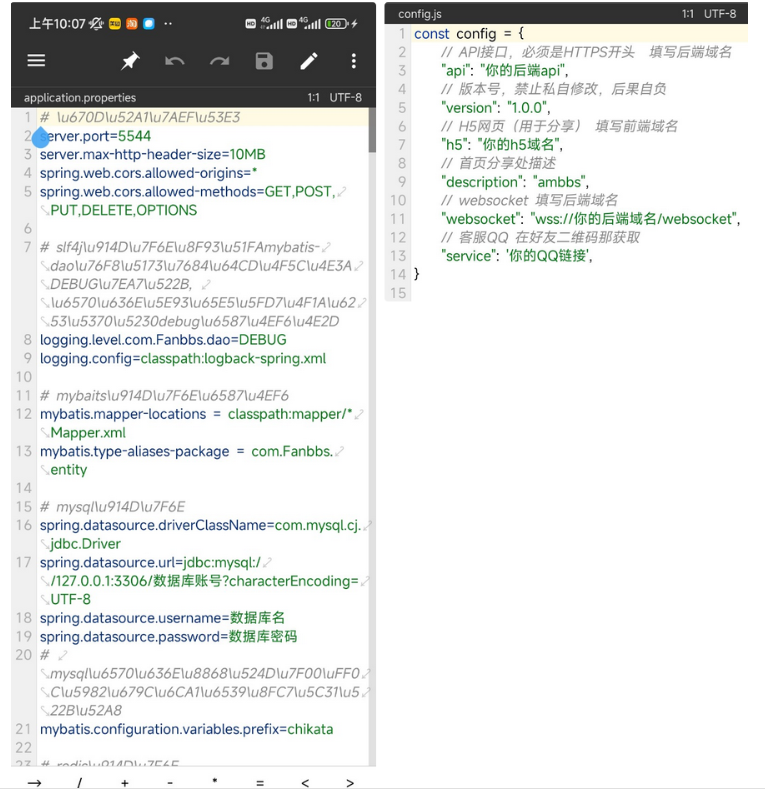Screen dimensions: 765x792
Task: Change UTF-8 encoding for application.properties
Action: point(346,98)
